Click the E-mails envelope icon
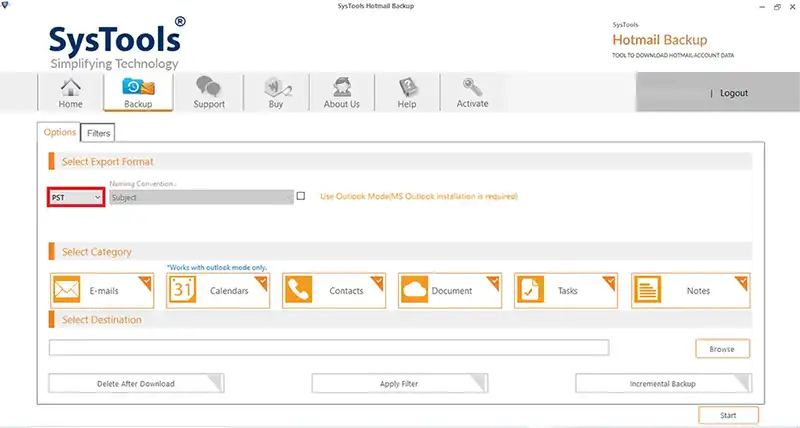The width and height of the screenshot is (800, 428). coord(67,289)
